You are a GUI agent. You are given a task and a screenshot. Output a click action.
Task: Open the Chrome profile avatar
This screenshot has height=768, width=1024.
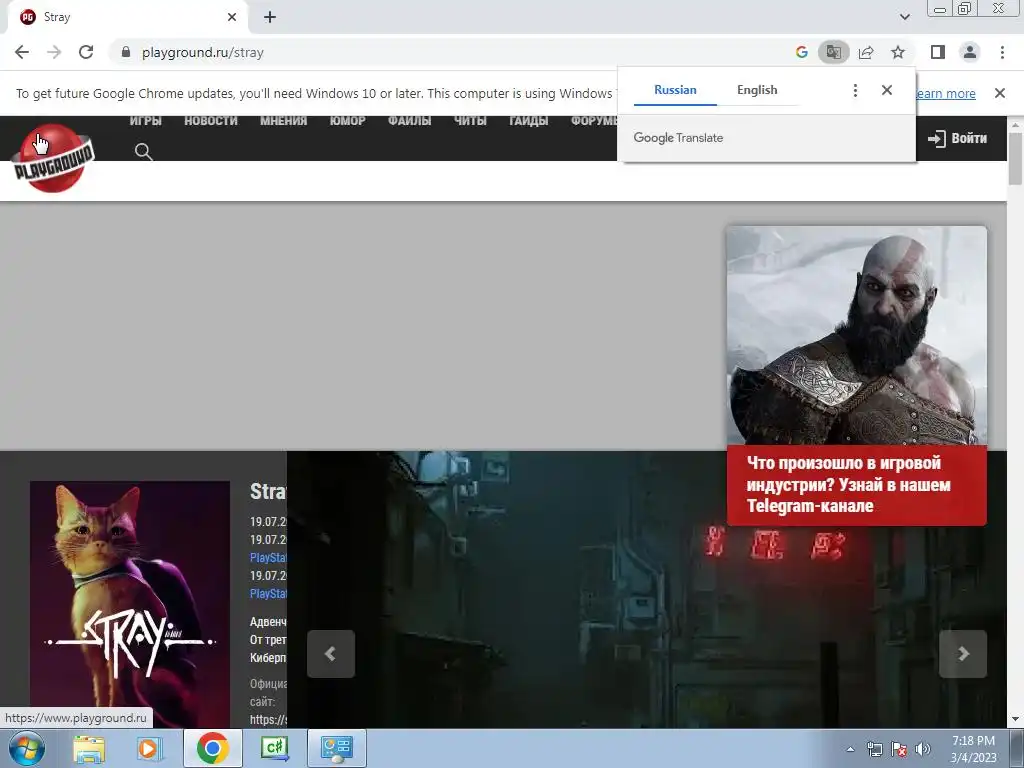(x=970, y=52)
